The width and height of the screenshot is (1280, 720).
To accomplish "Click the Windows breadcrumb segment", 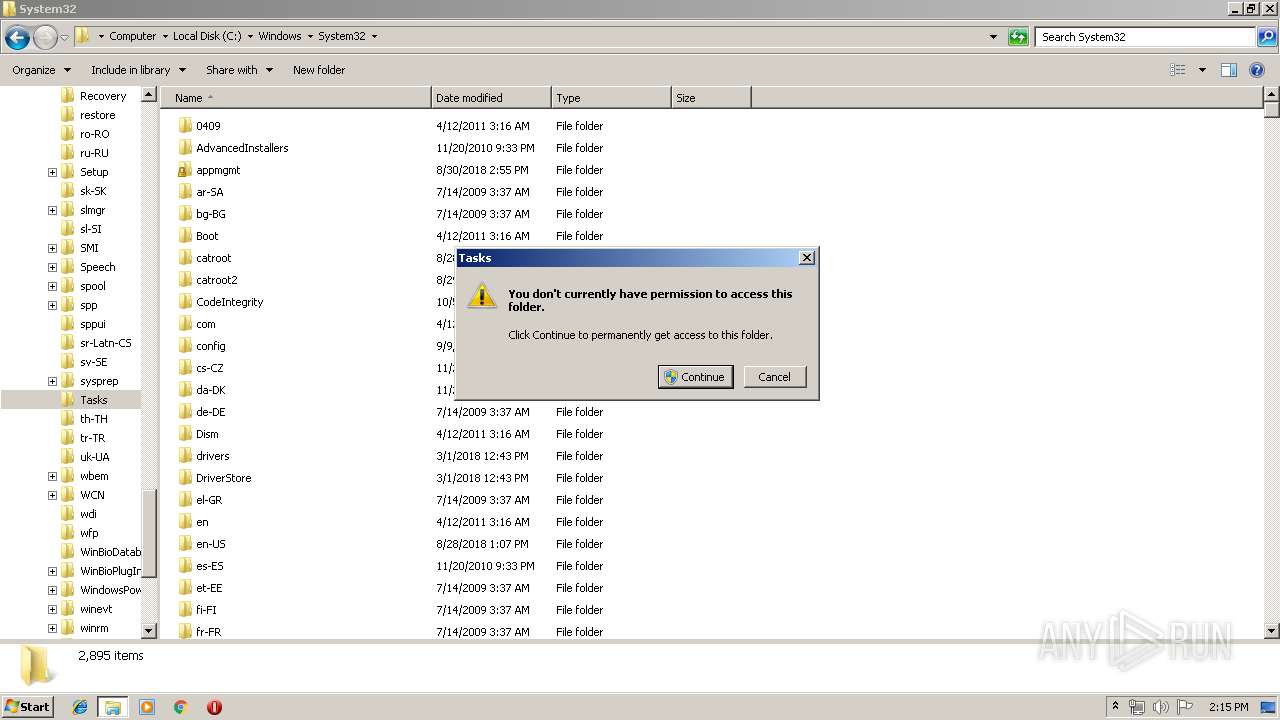I will (280, 36).
